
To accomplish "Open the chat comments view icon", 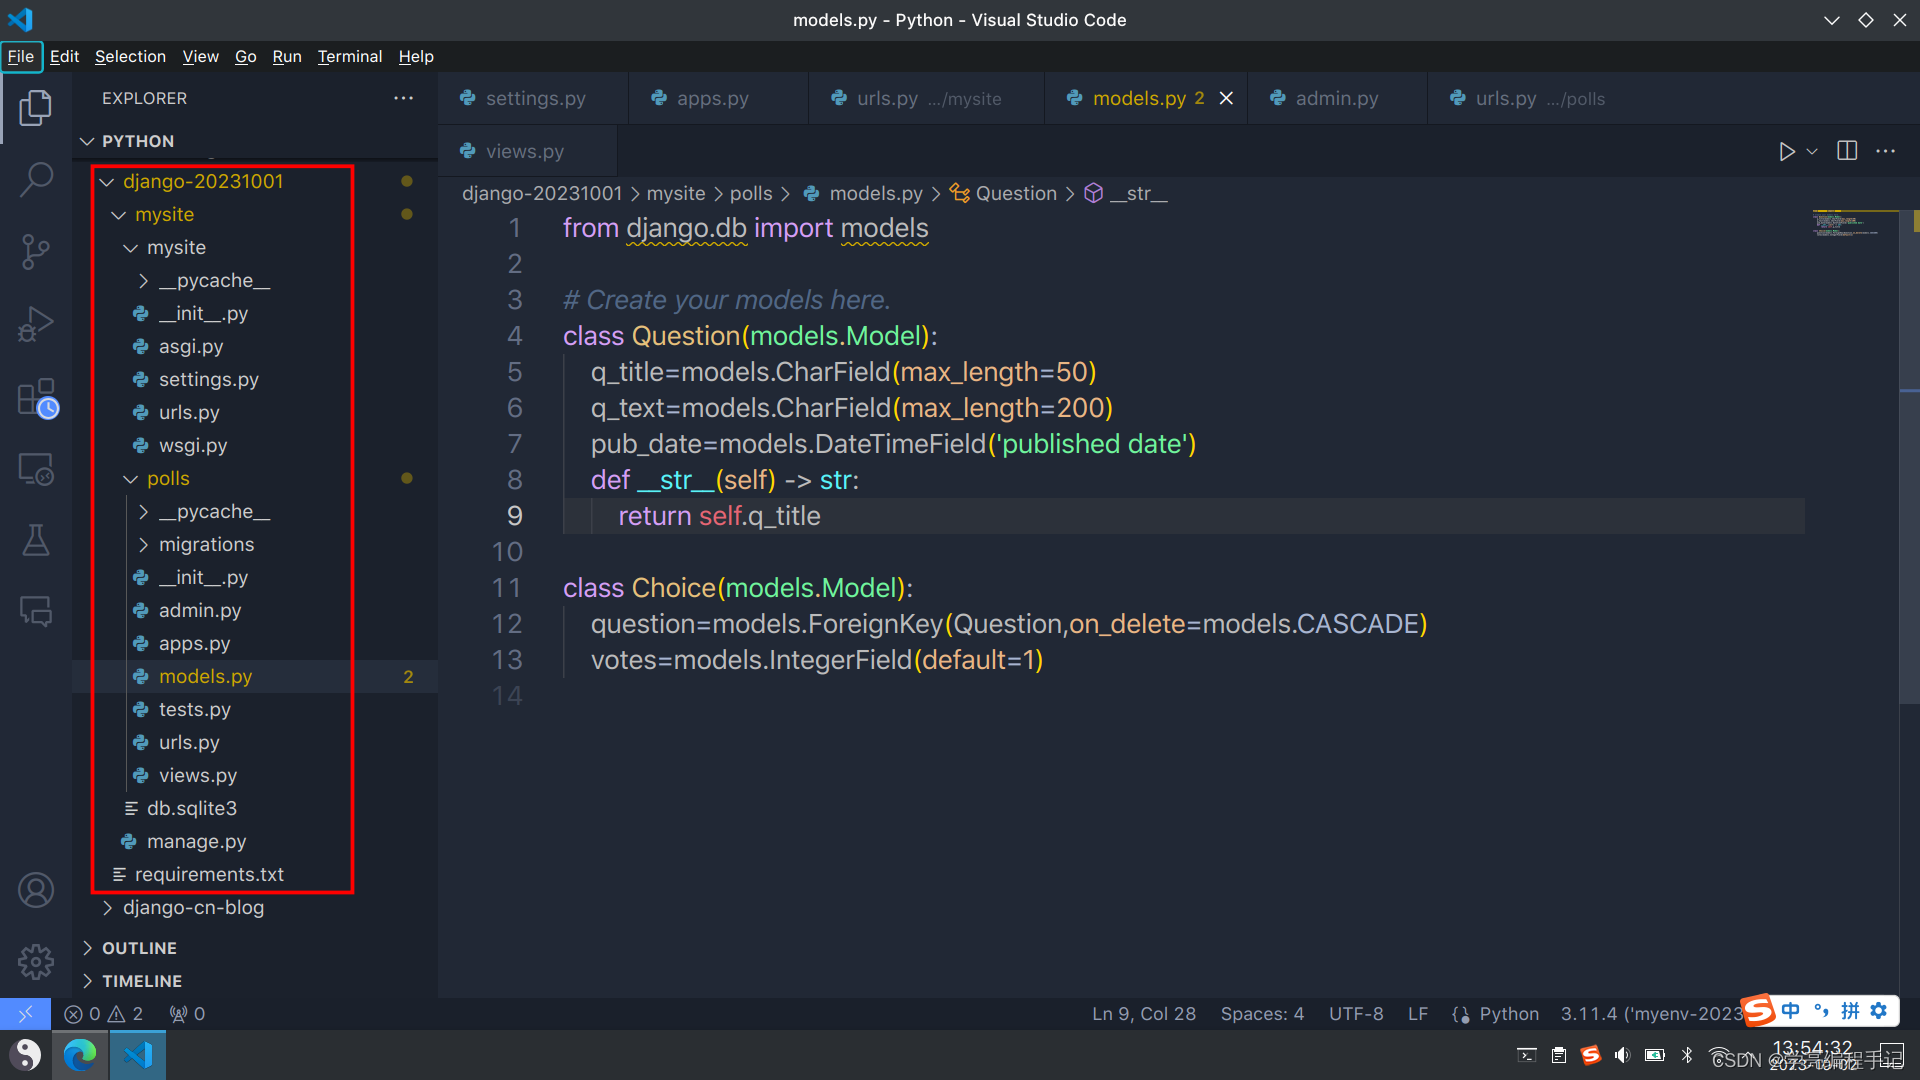I will (x=36, y=611).
